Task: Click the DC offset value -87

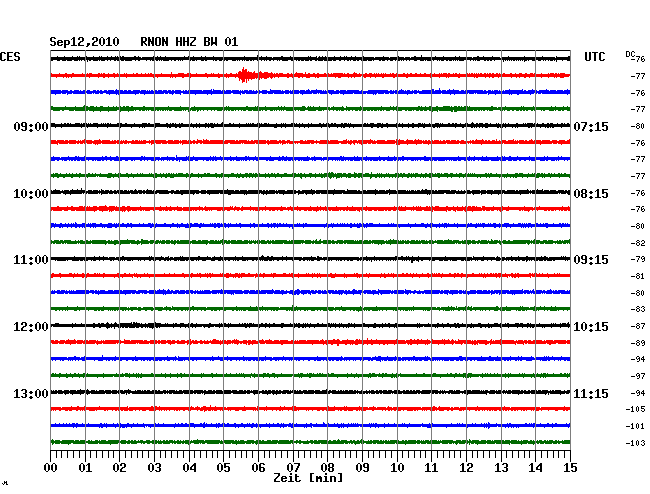Action: coord(638,327)
